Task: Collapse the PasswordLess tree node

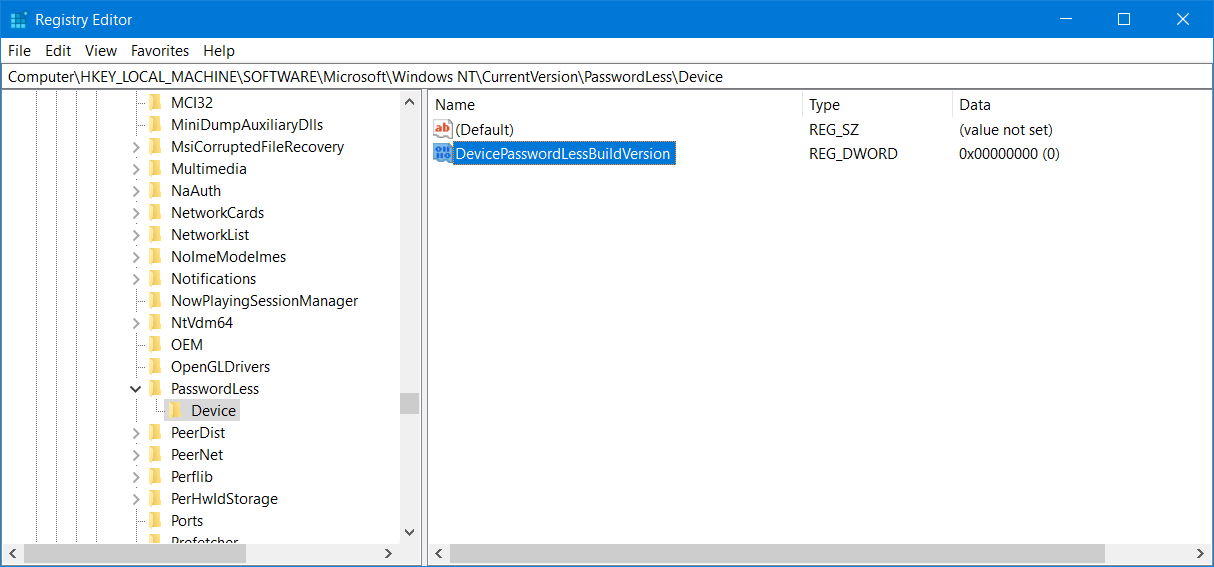Action: tap(136, 389)
